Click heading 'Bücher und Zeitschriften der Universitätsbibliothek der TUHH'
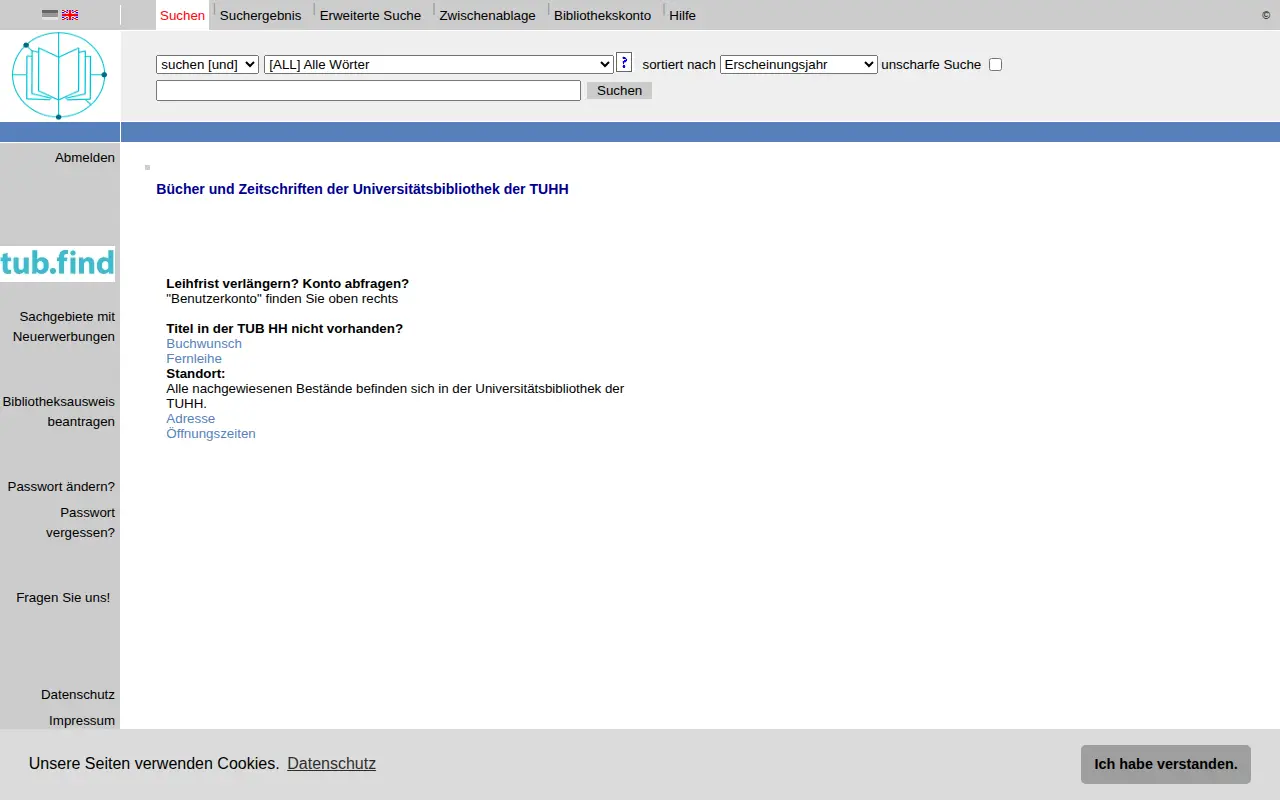The height and width of the screenshot is (800, 1280). click(362, 189)
